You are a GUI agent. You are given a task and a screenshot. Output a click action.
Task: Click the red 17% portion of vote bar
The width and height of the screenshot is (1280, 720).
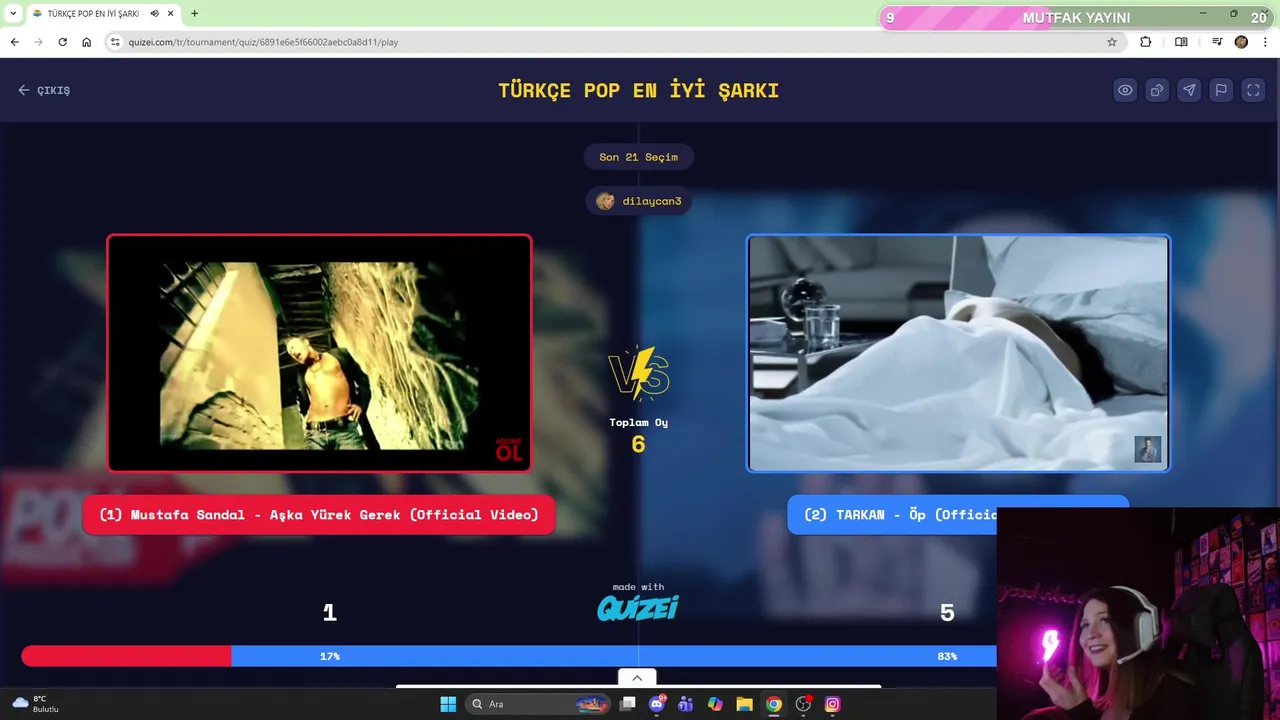click(x=126, y=656)
